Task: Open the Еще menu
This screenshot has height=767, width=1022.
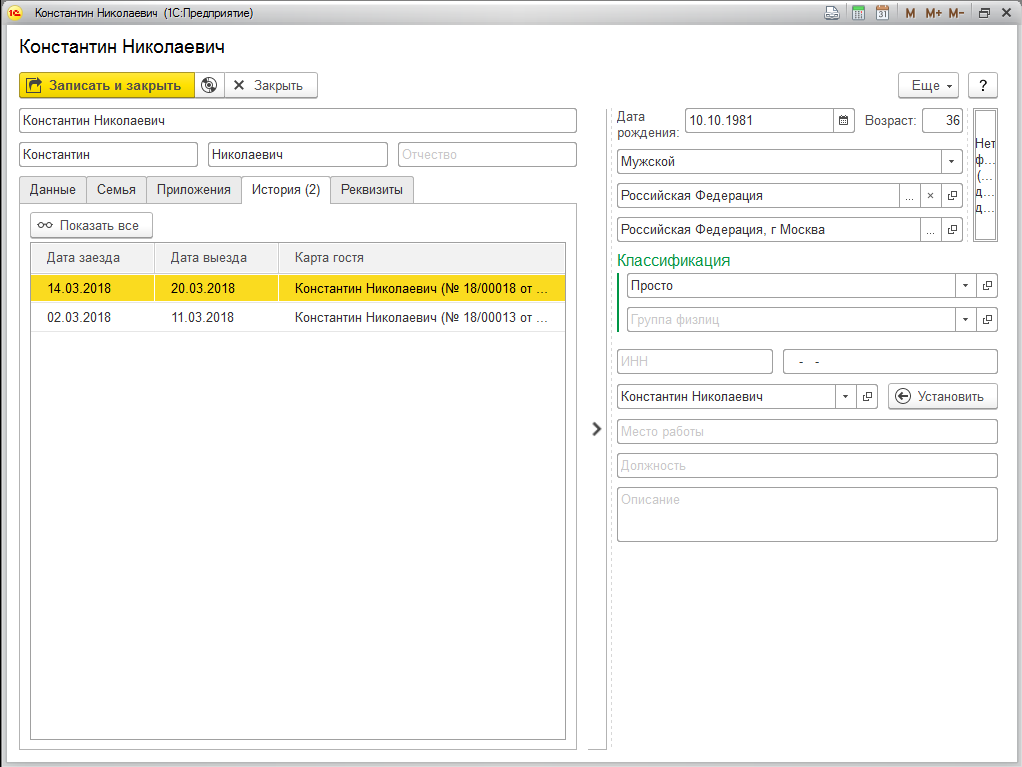Action: 929,85
